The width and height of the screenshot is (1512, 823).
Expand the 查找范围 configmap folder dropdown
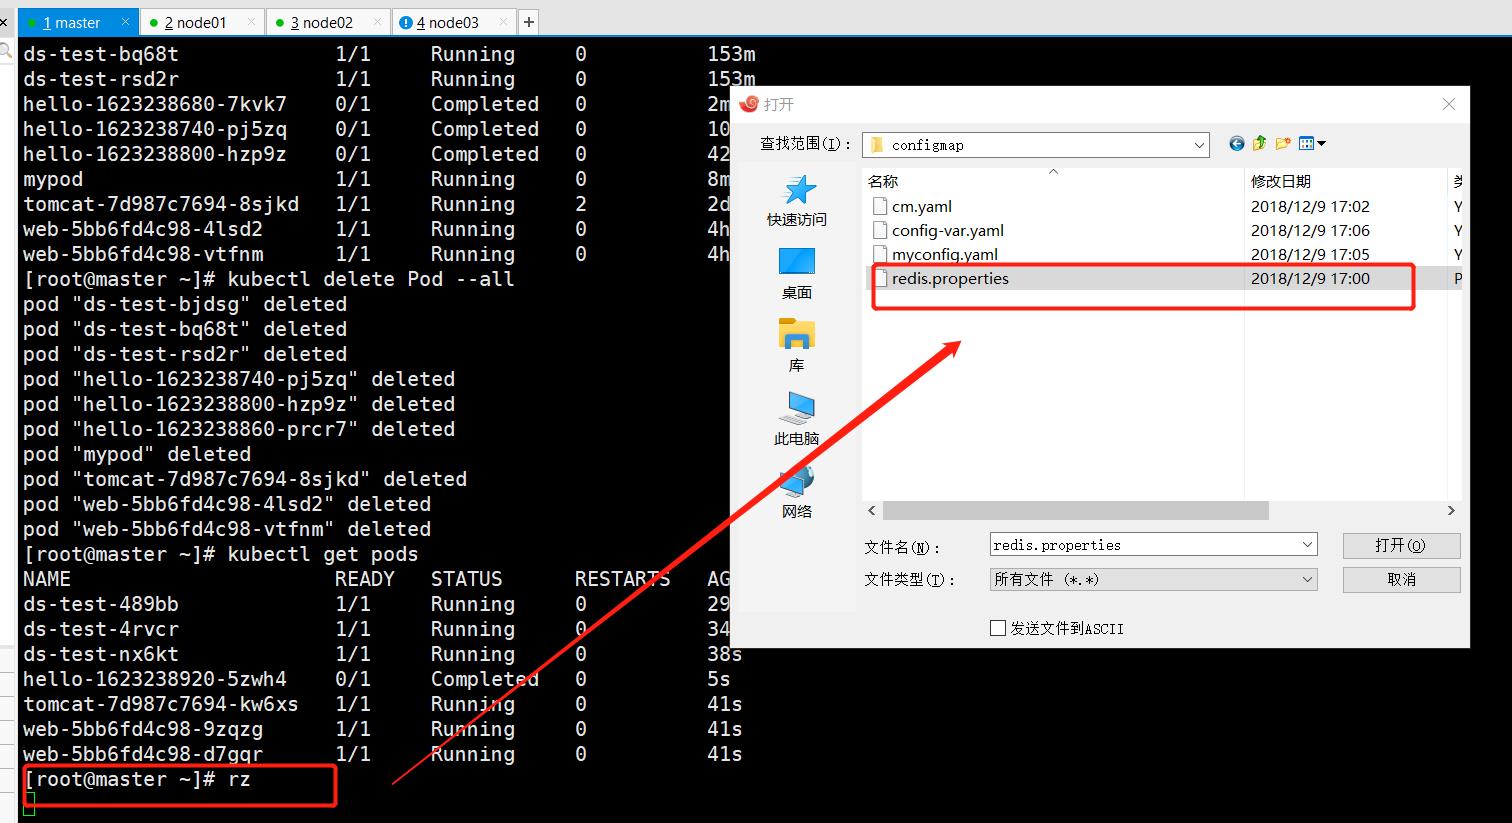tap(1199, 145)
